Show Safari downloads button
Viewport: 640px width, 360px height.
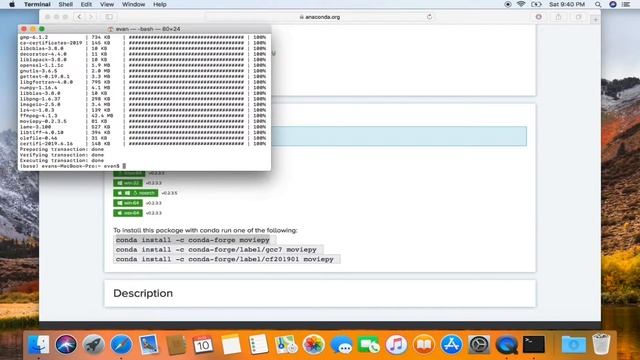pyautogui.click(x=539, y=17)
